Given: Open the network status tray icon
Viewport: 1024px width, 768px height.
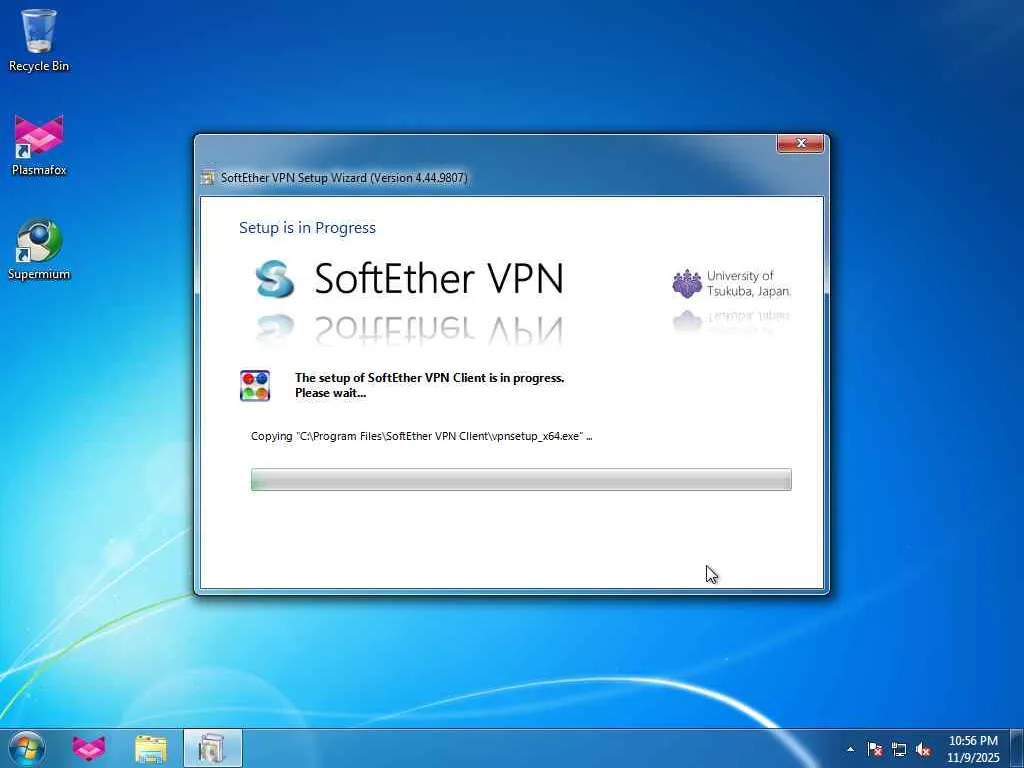Looking at the screenshot, I should (899, 749).
